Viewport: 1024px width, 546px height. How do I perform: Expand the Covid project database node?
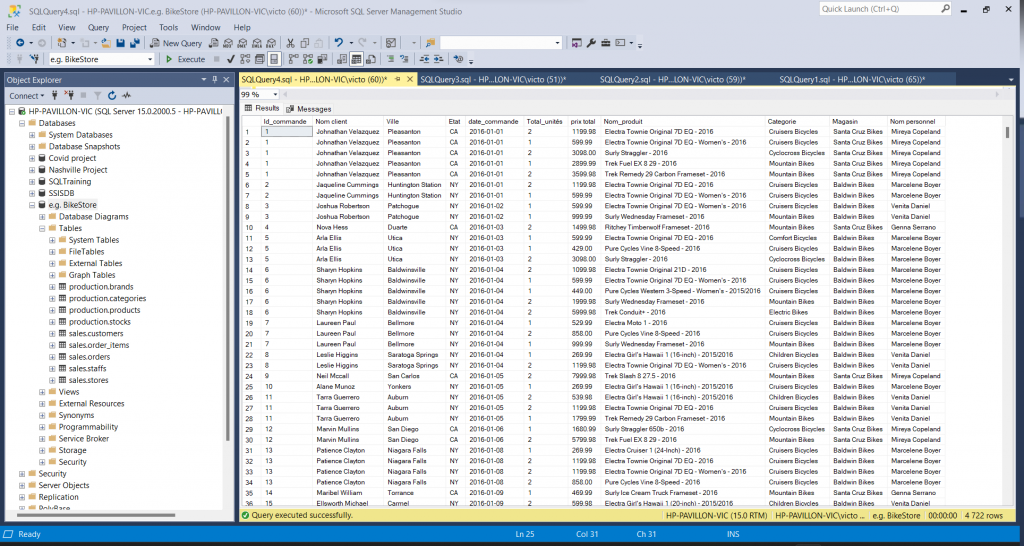tap(32, 158)
